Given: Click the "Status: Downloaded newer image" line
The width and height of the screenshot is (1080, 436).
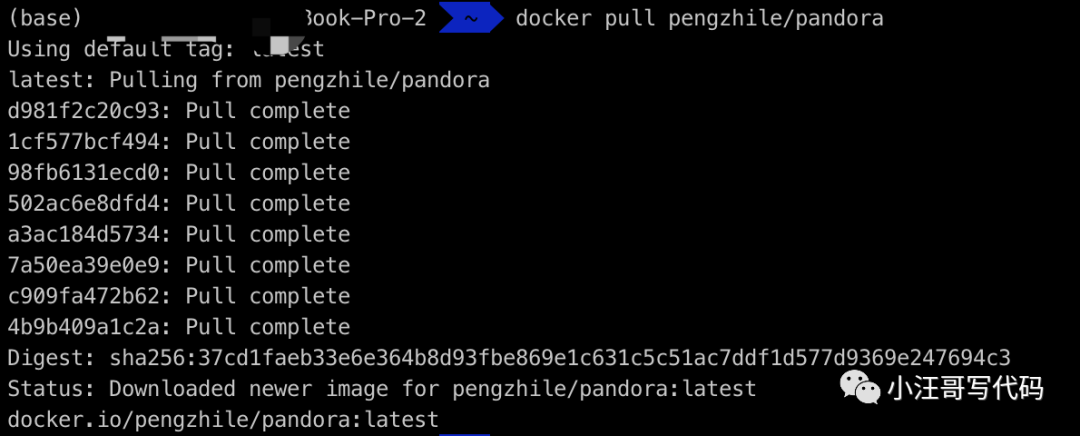Looking at the screenshot, I should pos(381,388).
